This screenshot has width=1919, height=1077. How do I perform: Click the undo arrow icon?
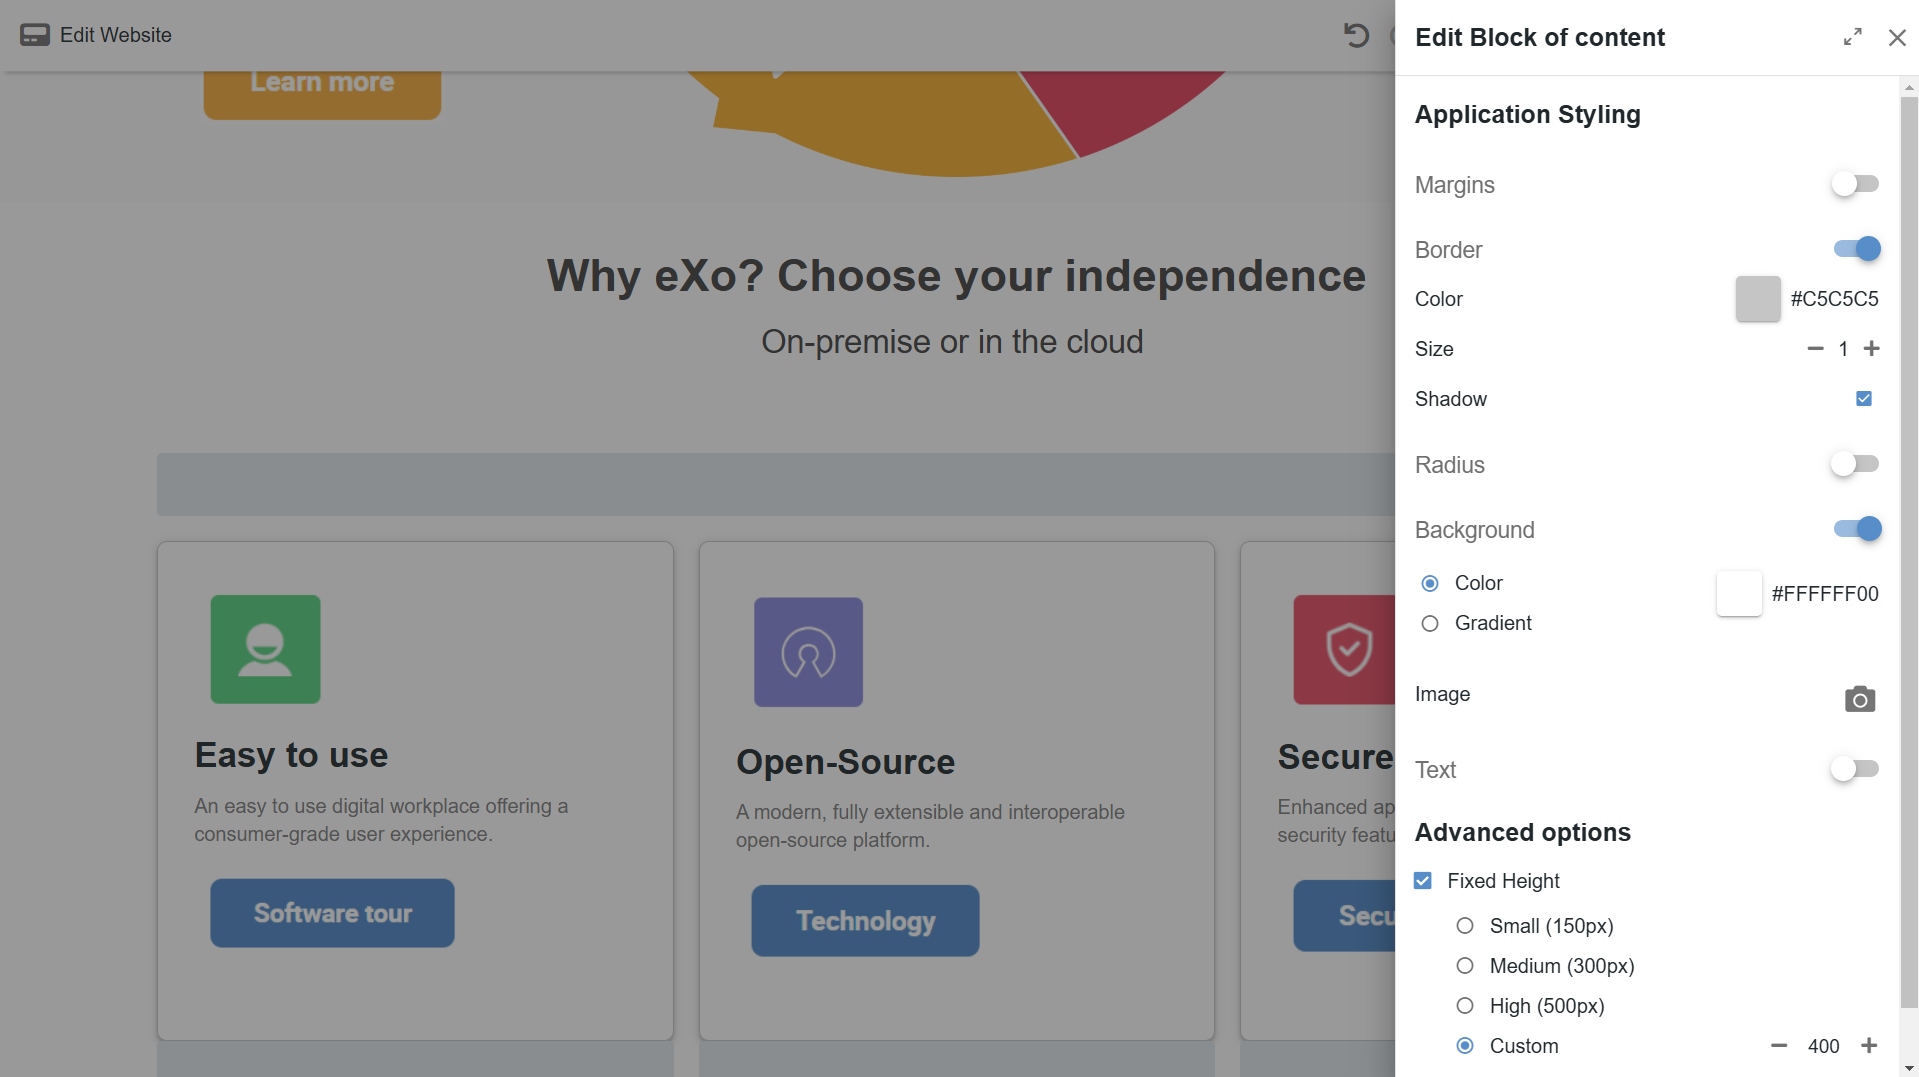[x=1356, y=36]
